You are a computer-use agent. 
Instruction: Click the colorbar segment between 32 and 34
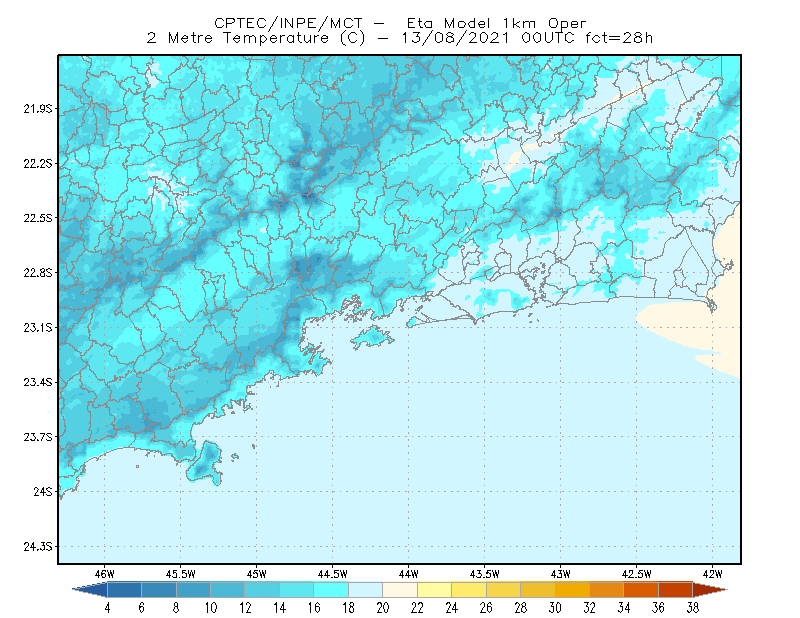click(607, 590)
